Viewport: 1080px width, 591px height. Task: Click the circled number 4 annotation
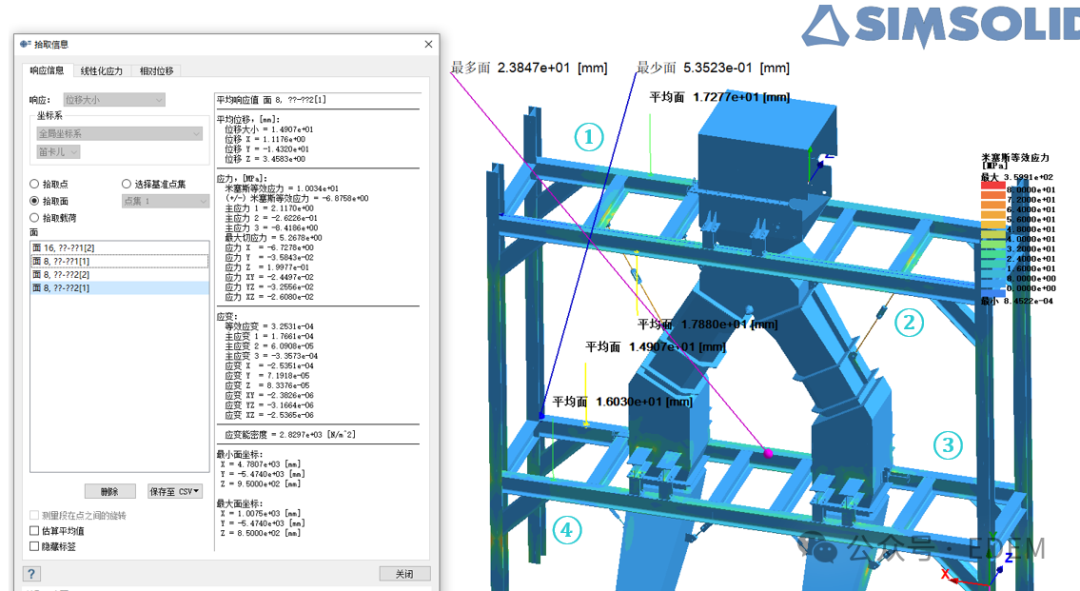tap(567, 529)
